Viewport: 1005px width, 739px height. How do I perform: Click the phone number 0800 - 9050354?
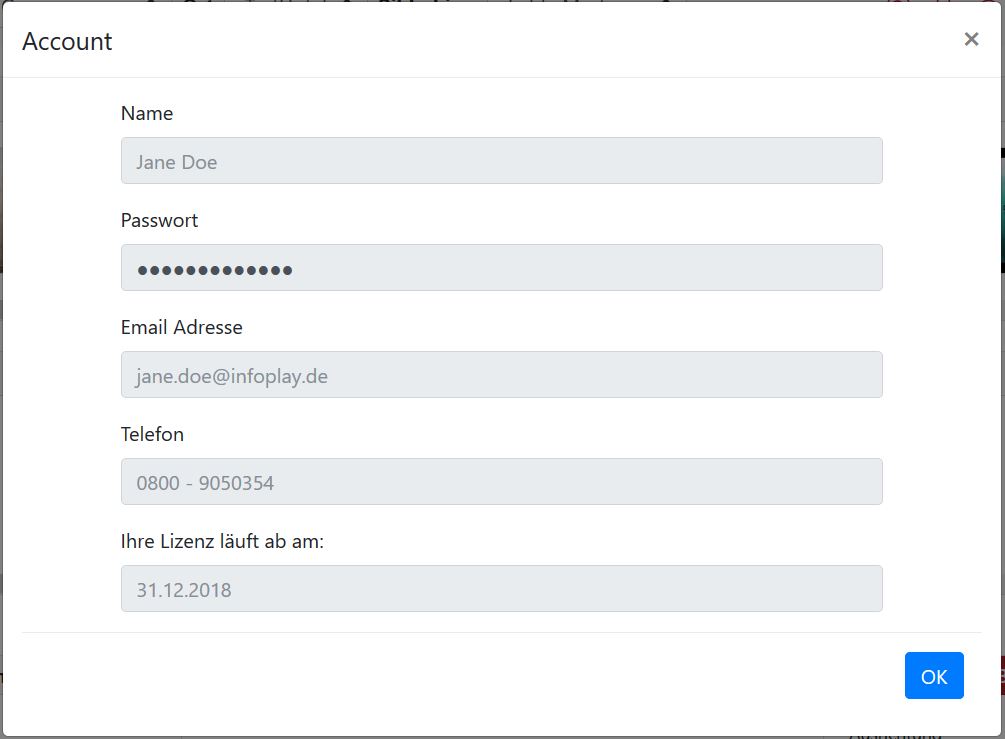(205, 484)
